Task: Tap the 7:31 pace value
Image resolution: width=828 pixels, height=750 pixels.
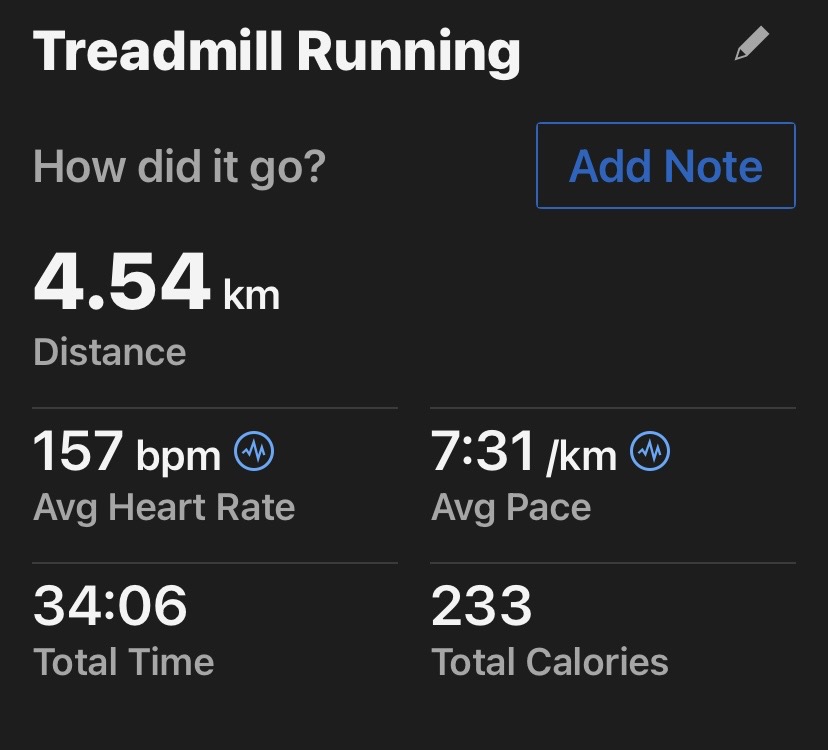Action: 483,453
